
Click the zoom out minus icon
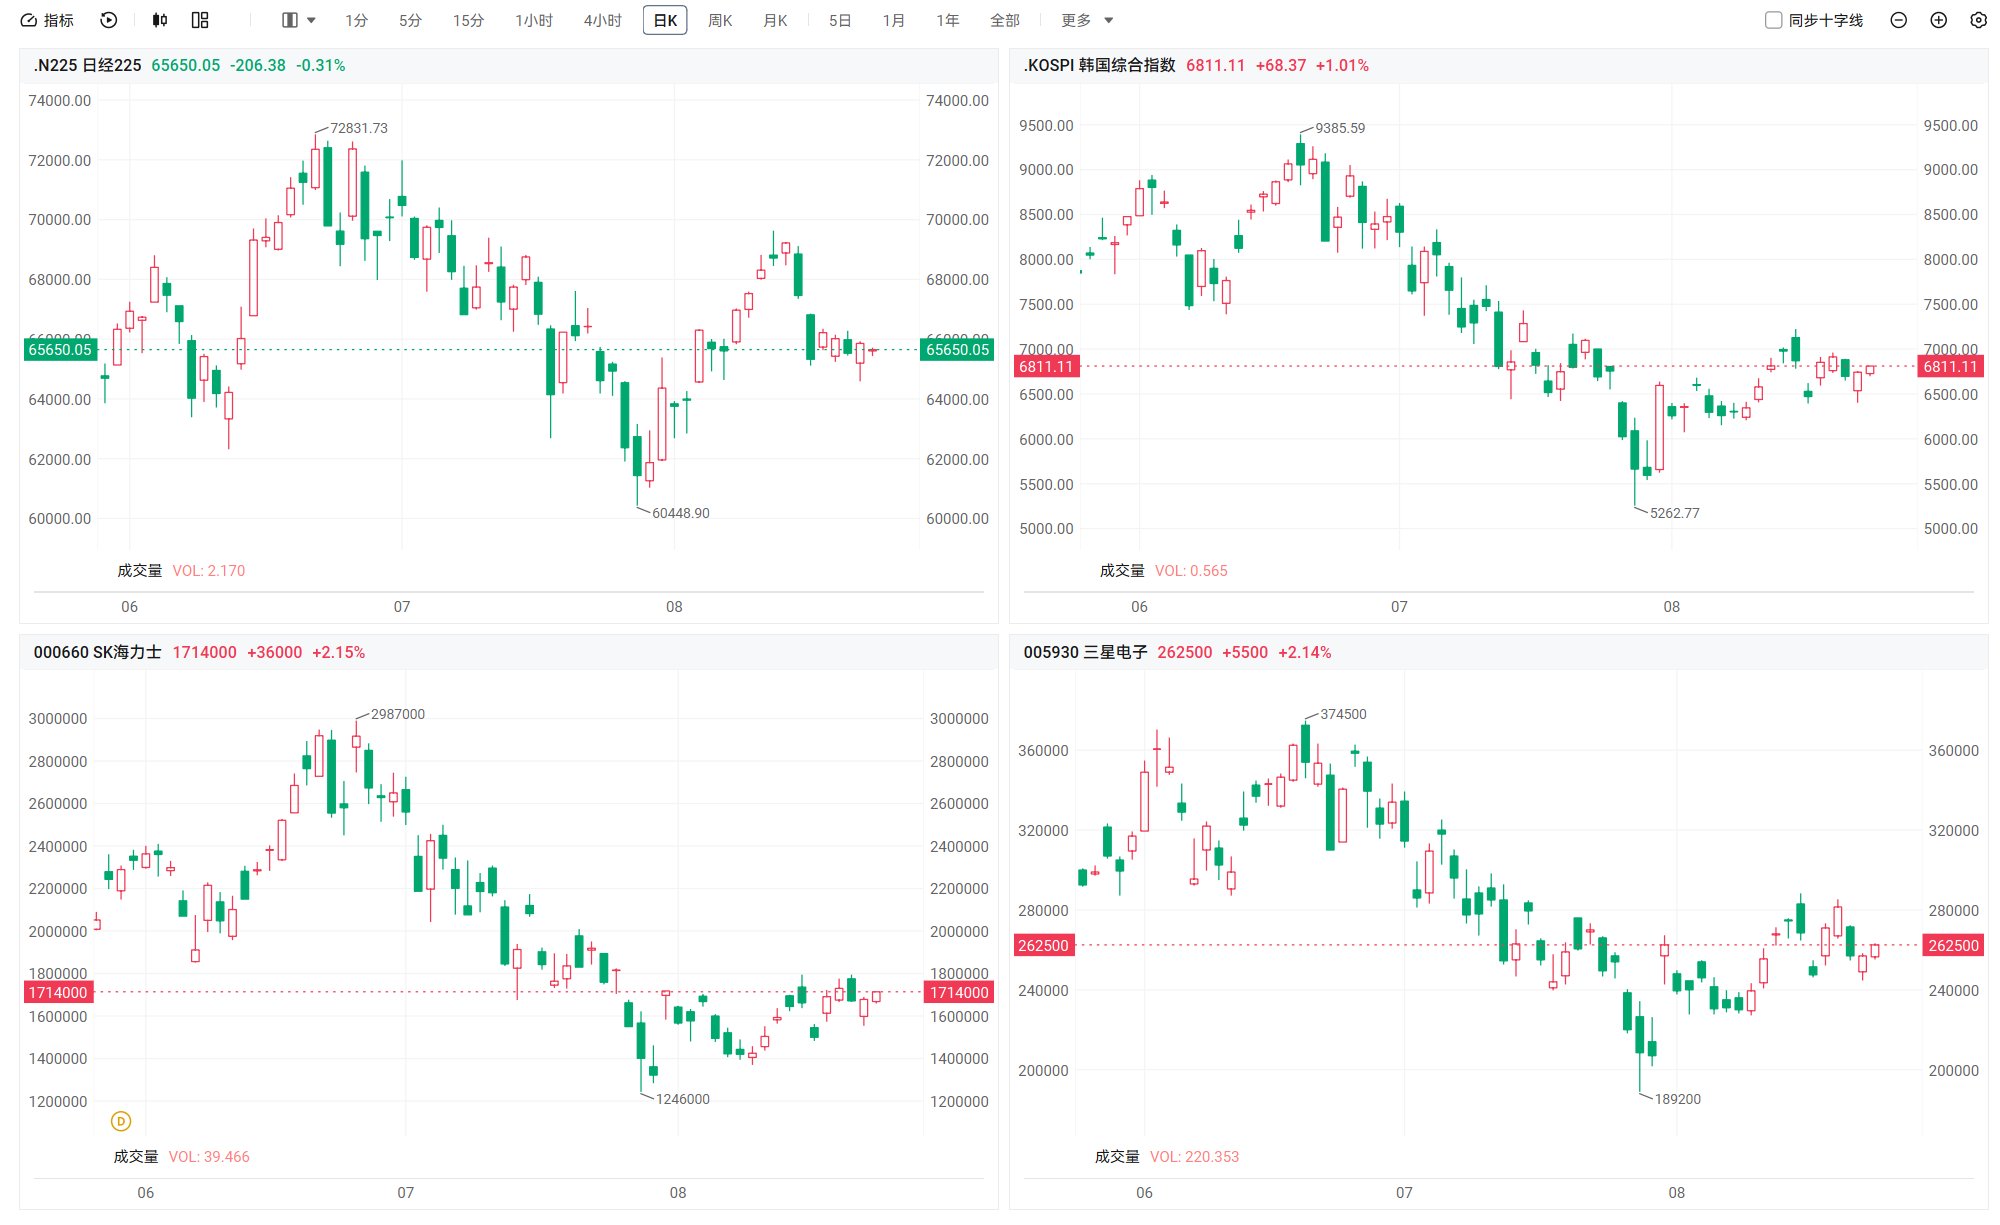[1898, 20]
